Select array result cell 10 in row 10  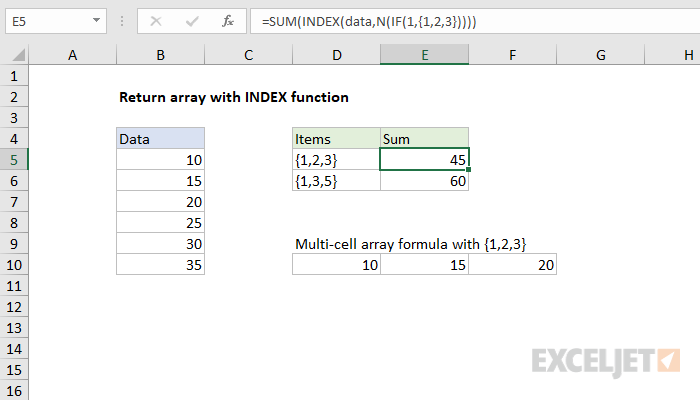point(336,265)
